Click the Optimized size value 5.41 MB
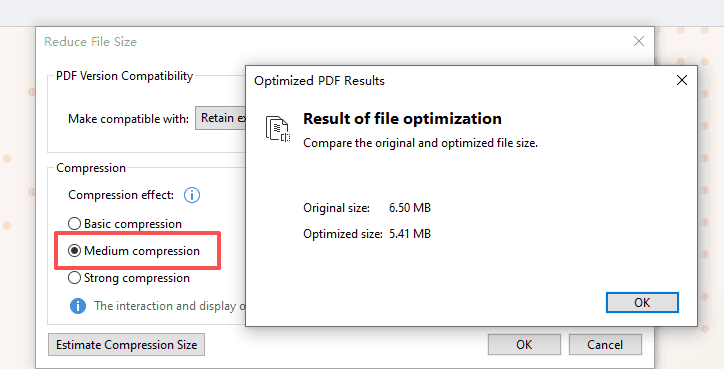This screenshot has width=724, height=369. pyautogui.click(x=410, y=234)
